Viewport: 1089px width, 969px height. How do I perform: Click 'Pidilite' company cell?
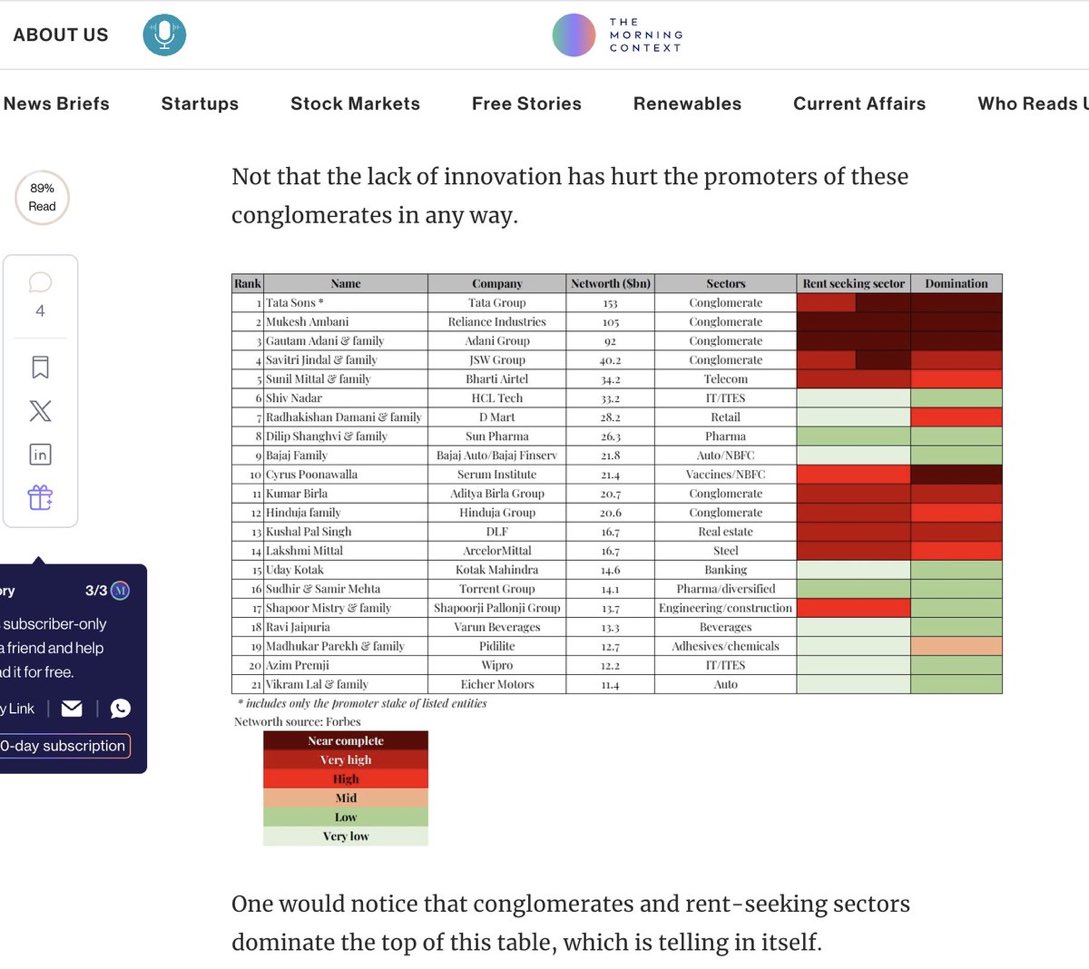click(x=497, y=646)
